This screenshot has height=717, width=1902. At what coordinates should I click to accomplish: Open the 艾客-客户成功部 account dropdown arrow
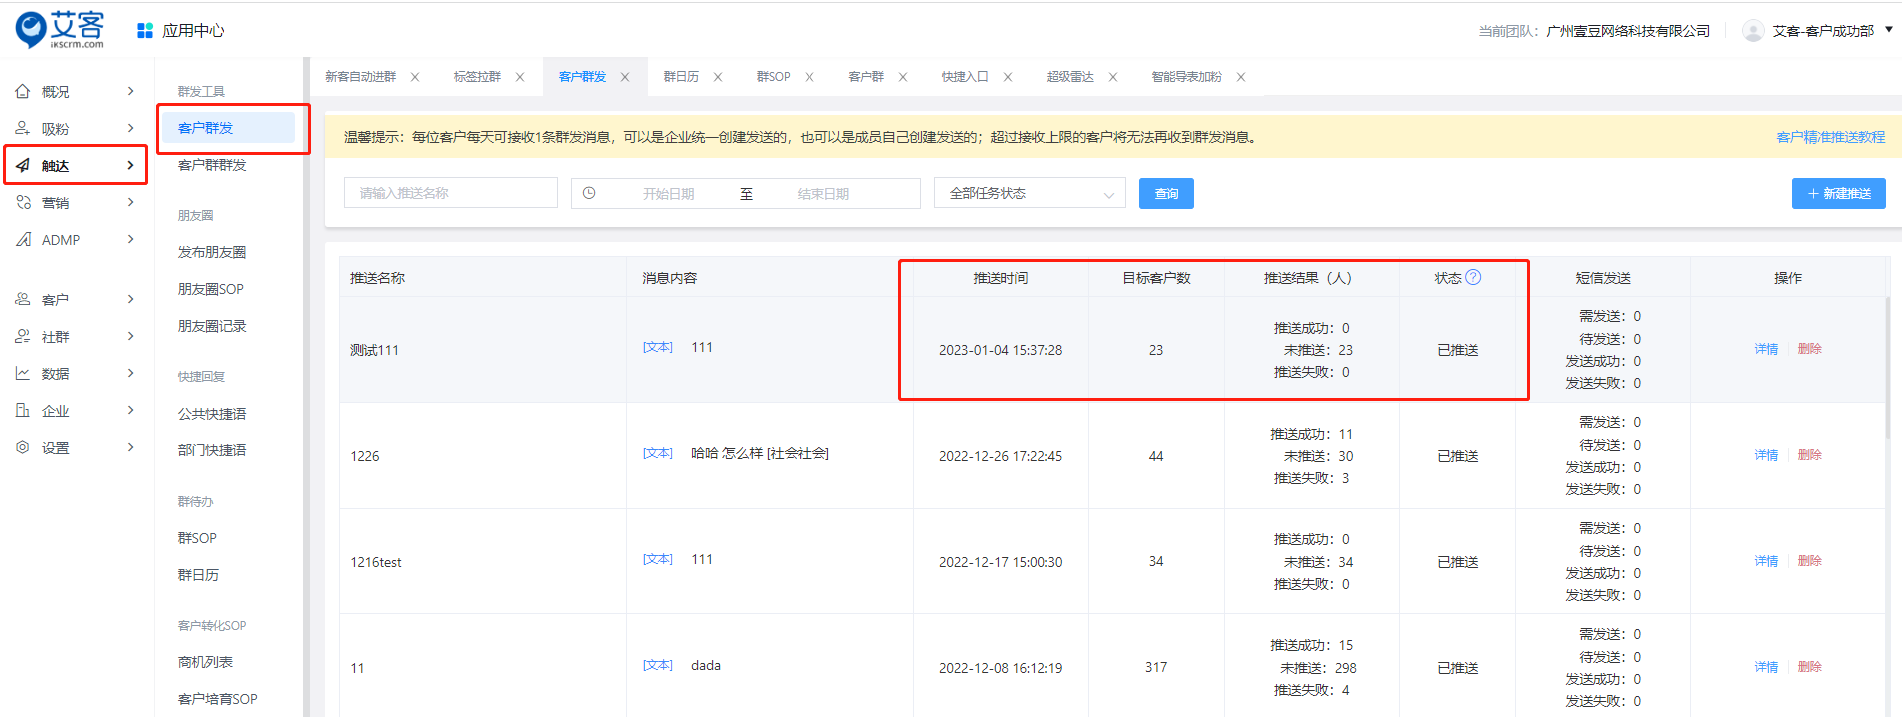[x=1888, y=30]
